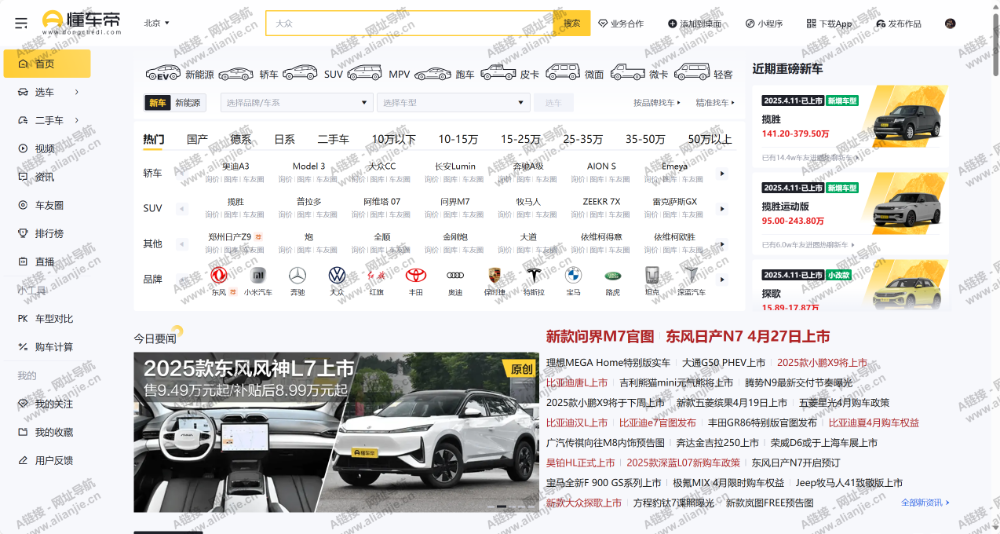The image size is (1000, 534).
Task: Open the 精准找车 link
Action: [715, 103]
